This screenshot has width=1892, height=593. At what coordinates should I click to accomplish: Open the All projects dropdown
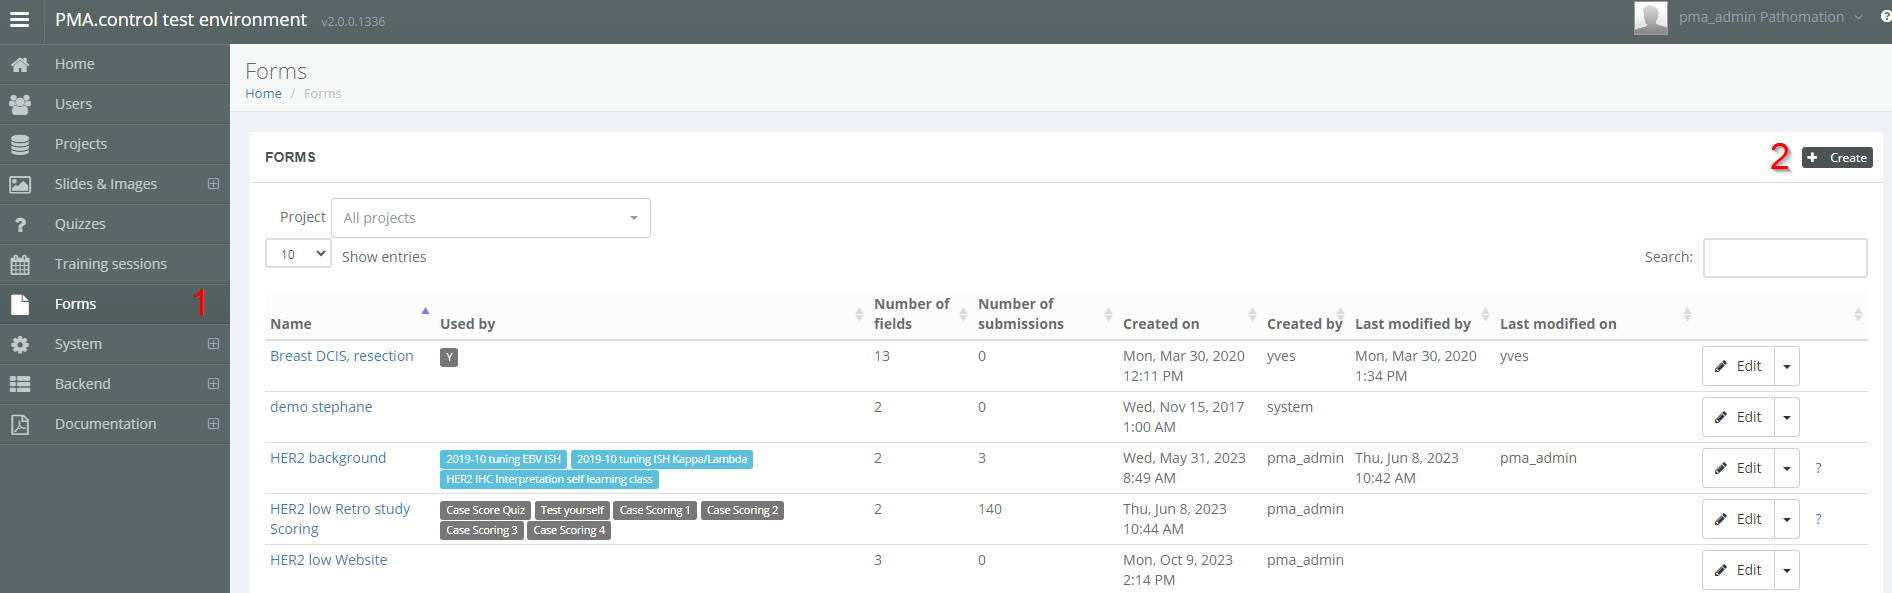pos(490,218)
